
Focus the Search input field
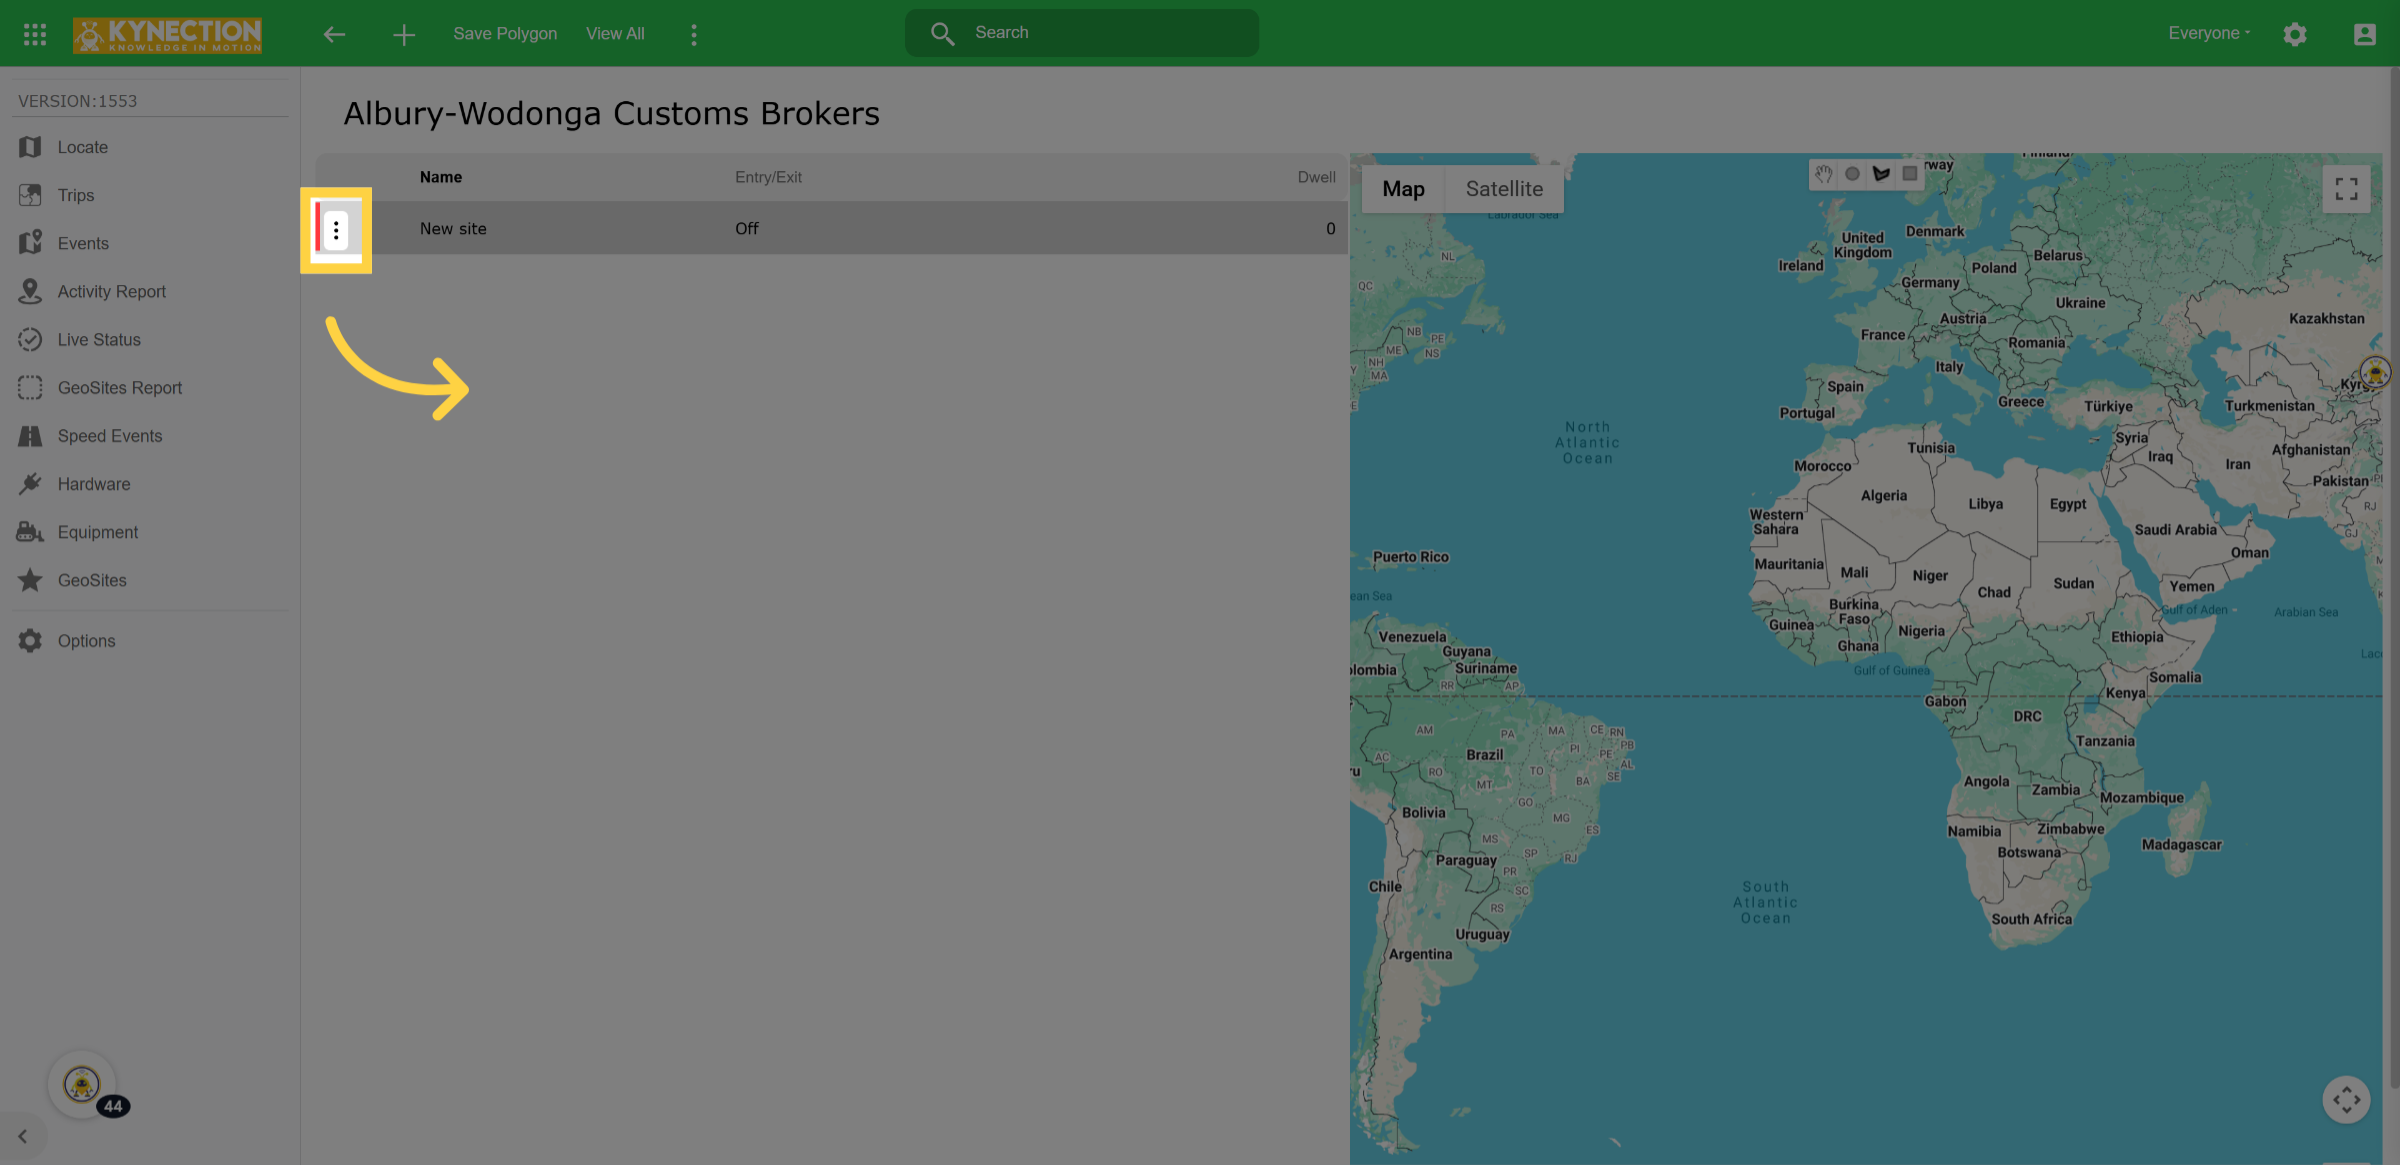[x=1082, y=33]
